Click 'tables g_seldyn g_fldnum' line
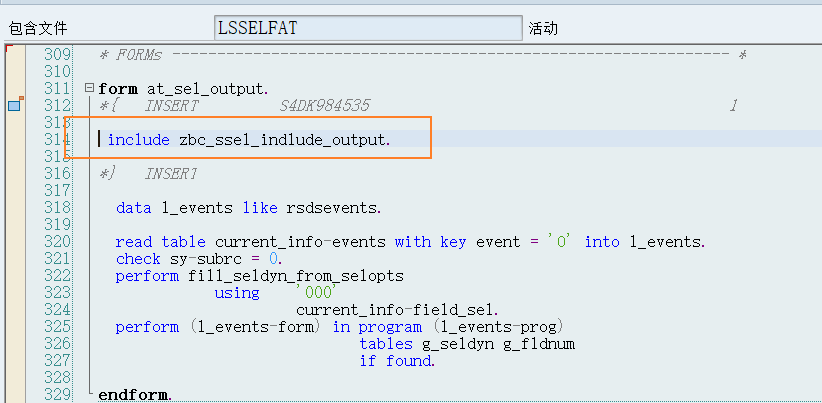 (x=467, y=344)
